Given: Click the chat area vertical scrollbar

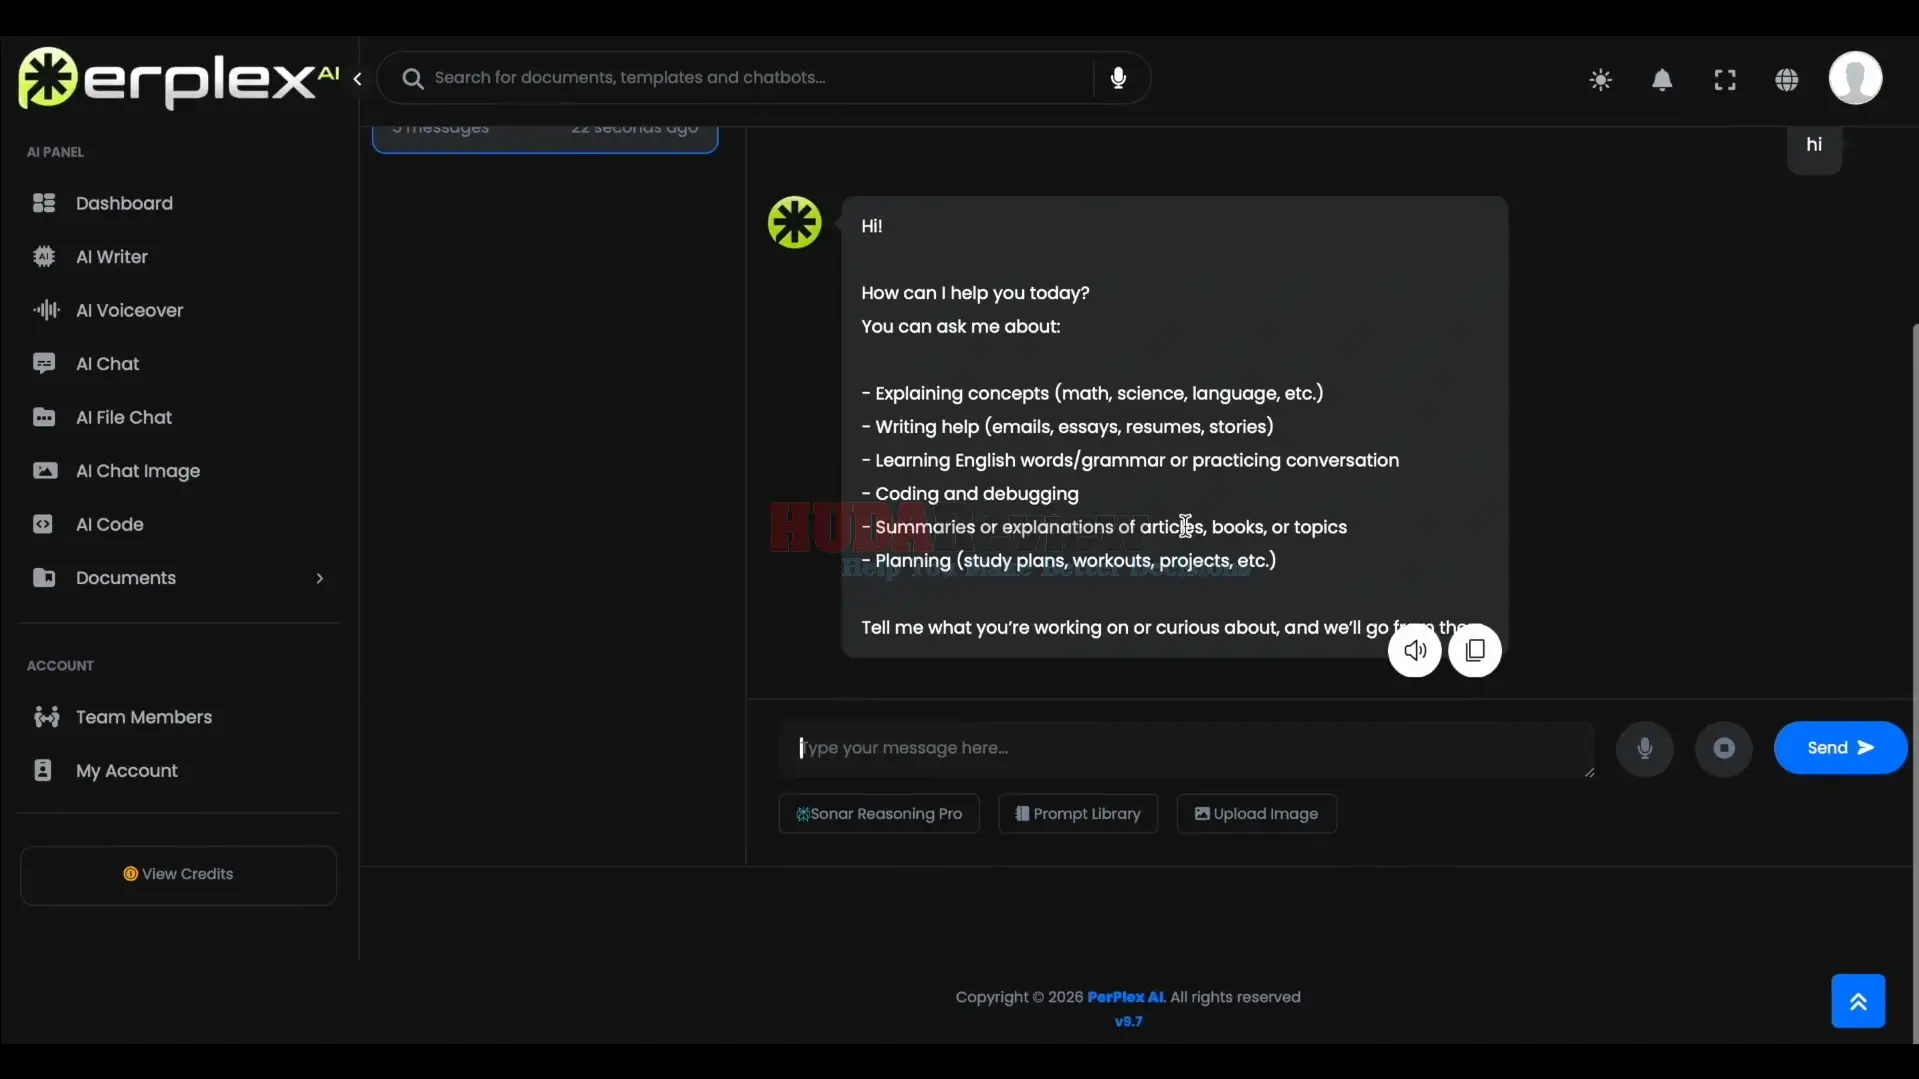Looking at the screenshot, I should (1914, 684).
